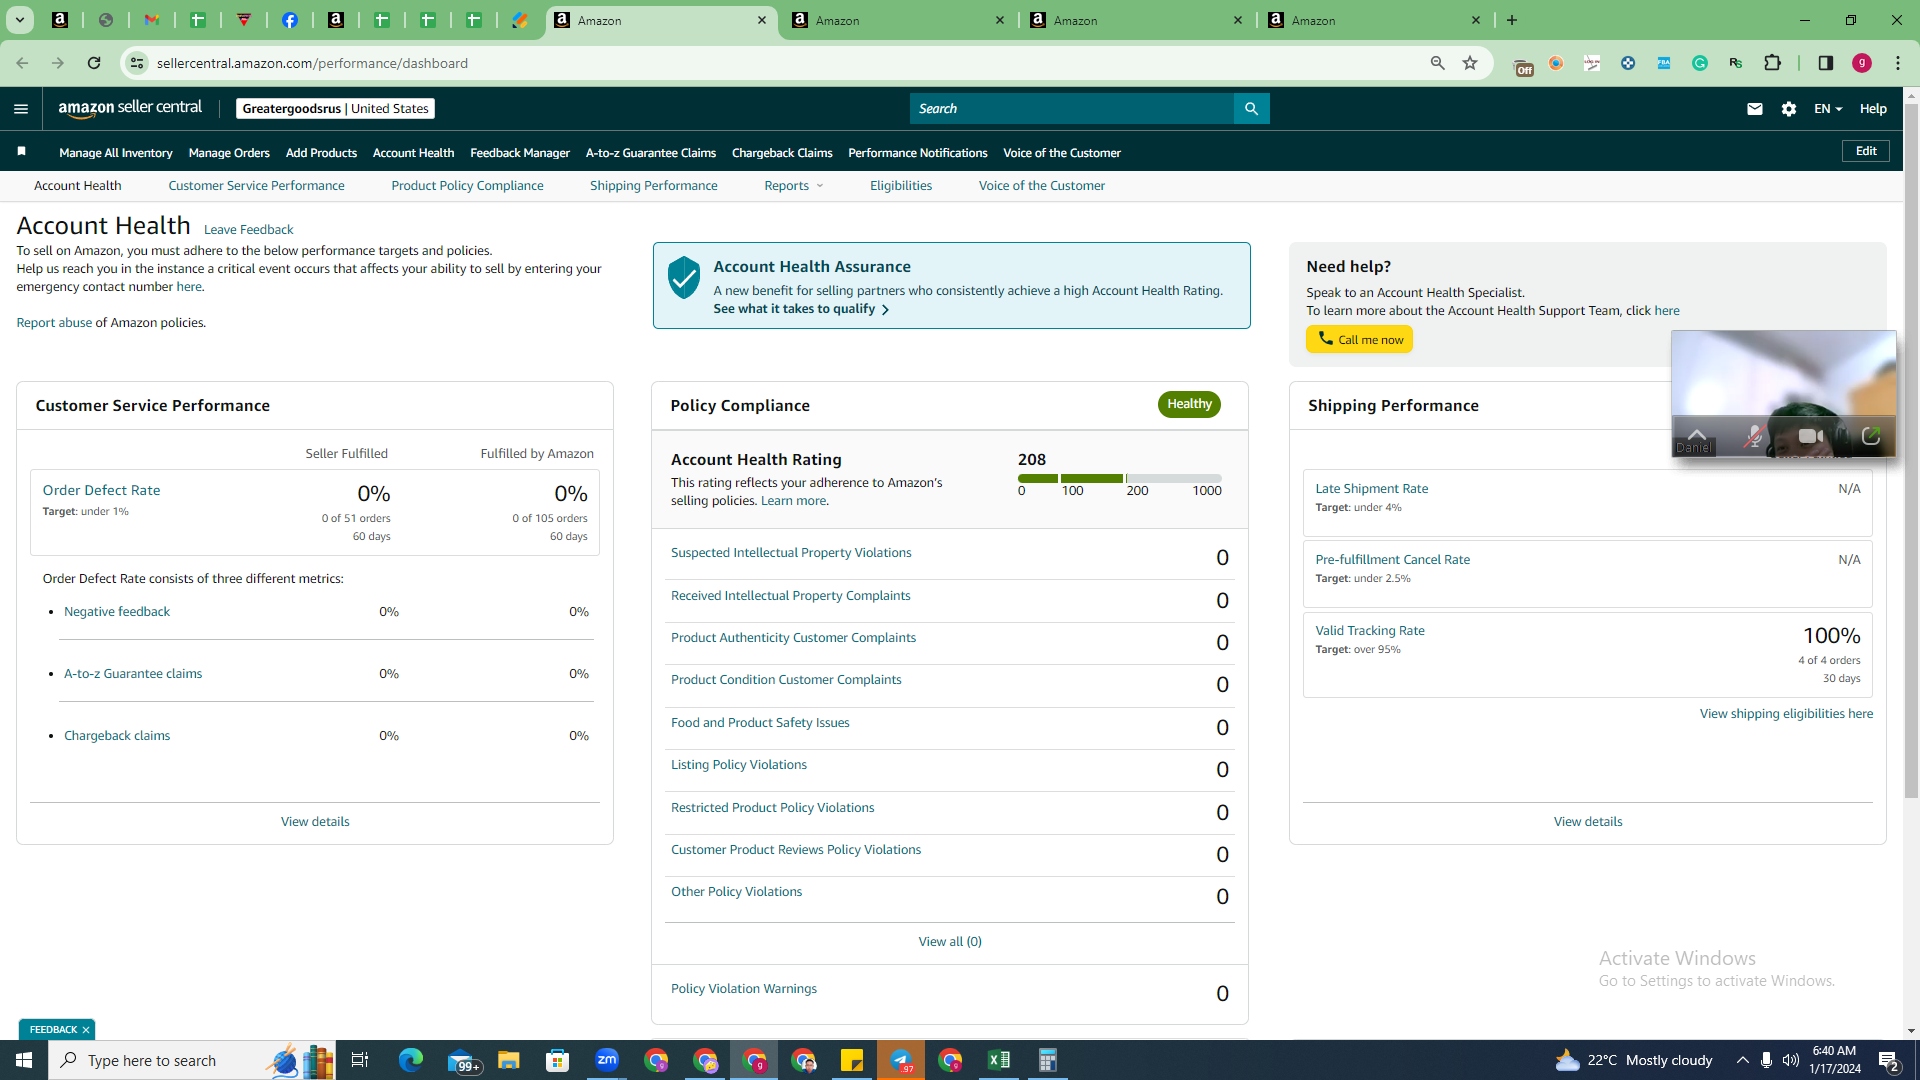The image size is (1920, 1080).
Task: Open Excel from the taskbar
Action: 999,1060
